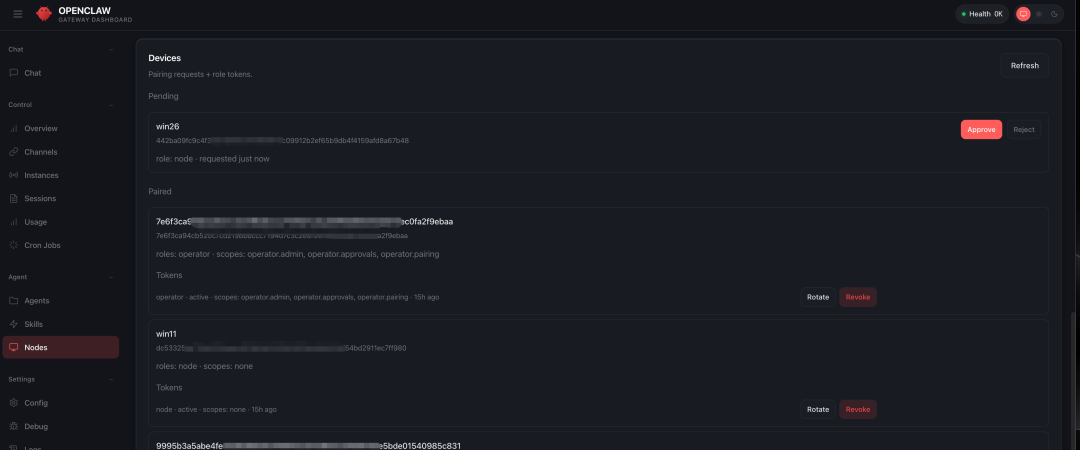Click the Health OK status pill
Image resolution: width=1080 pixels, height=450 pixels.
pos(982,14)
